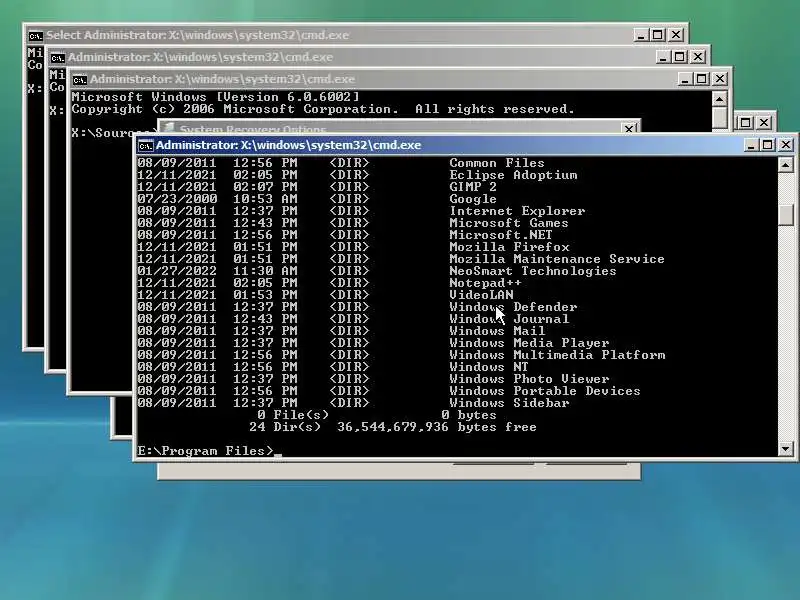Click the 'Windows NT' directory entry
This screenshot has width=800, height=600.
point(489,367)
